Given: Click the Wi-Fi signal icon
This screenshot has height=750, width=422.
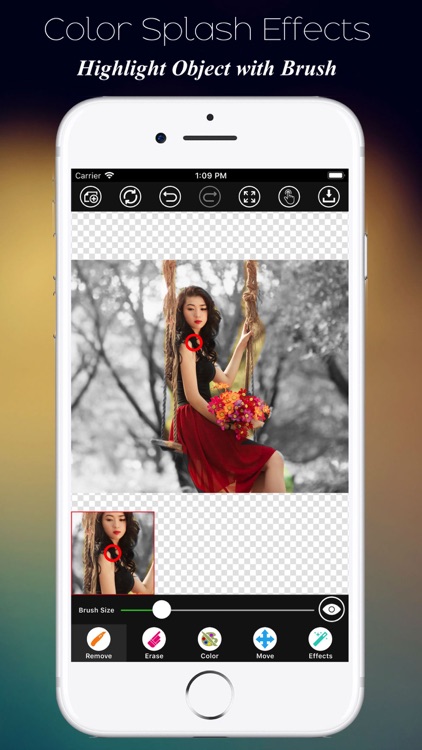Looking at the screenshot, I should 110,176.
